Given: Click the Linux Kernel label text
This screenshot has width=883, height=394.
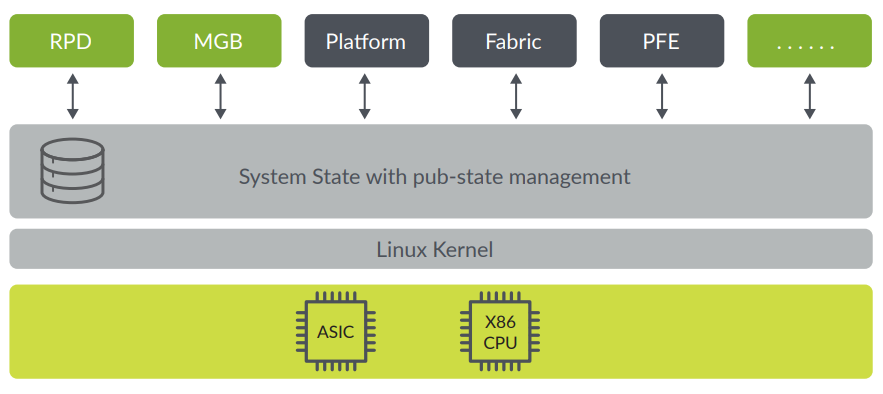Looking at the screenshot, I should tap(435, 249).
